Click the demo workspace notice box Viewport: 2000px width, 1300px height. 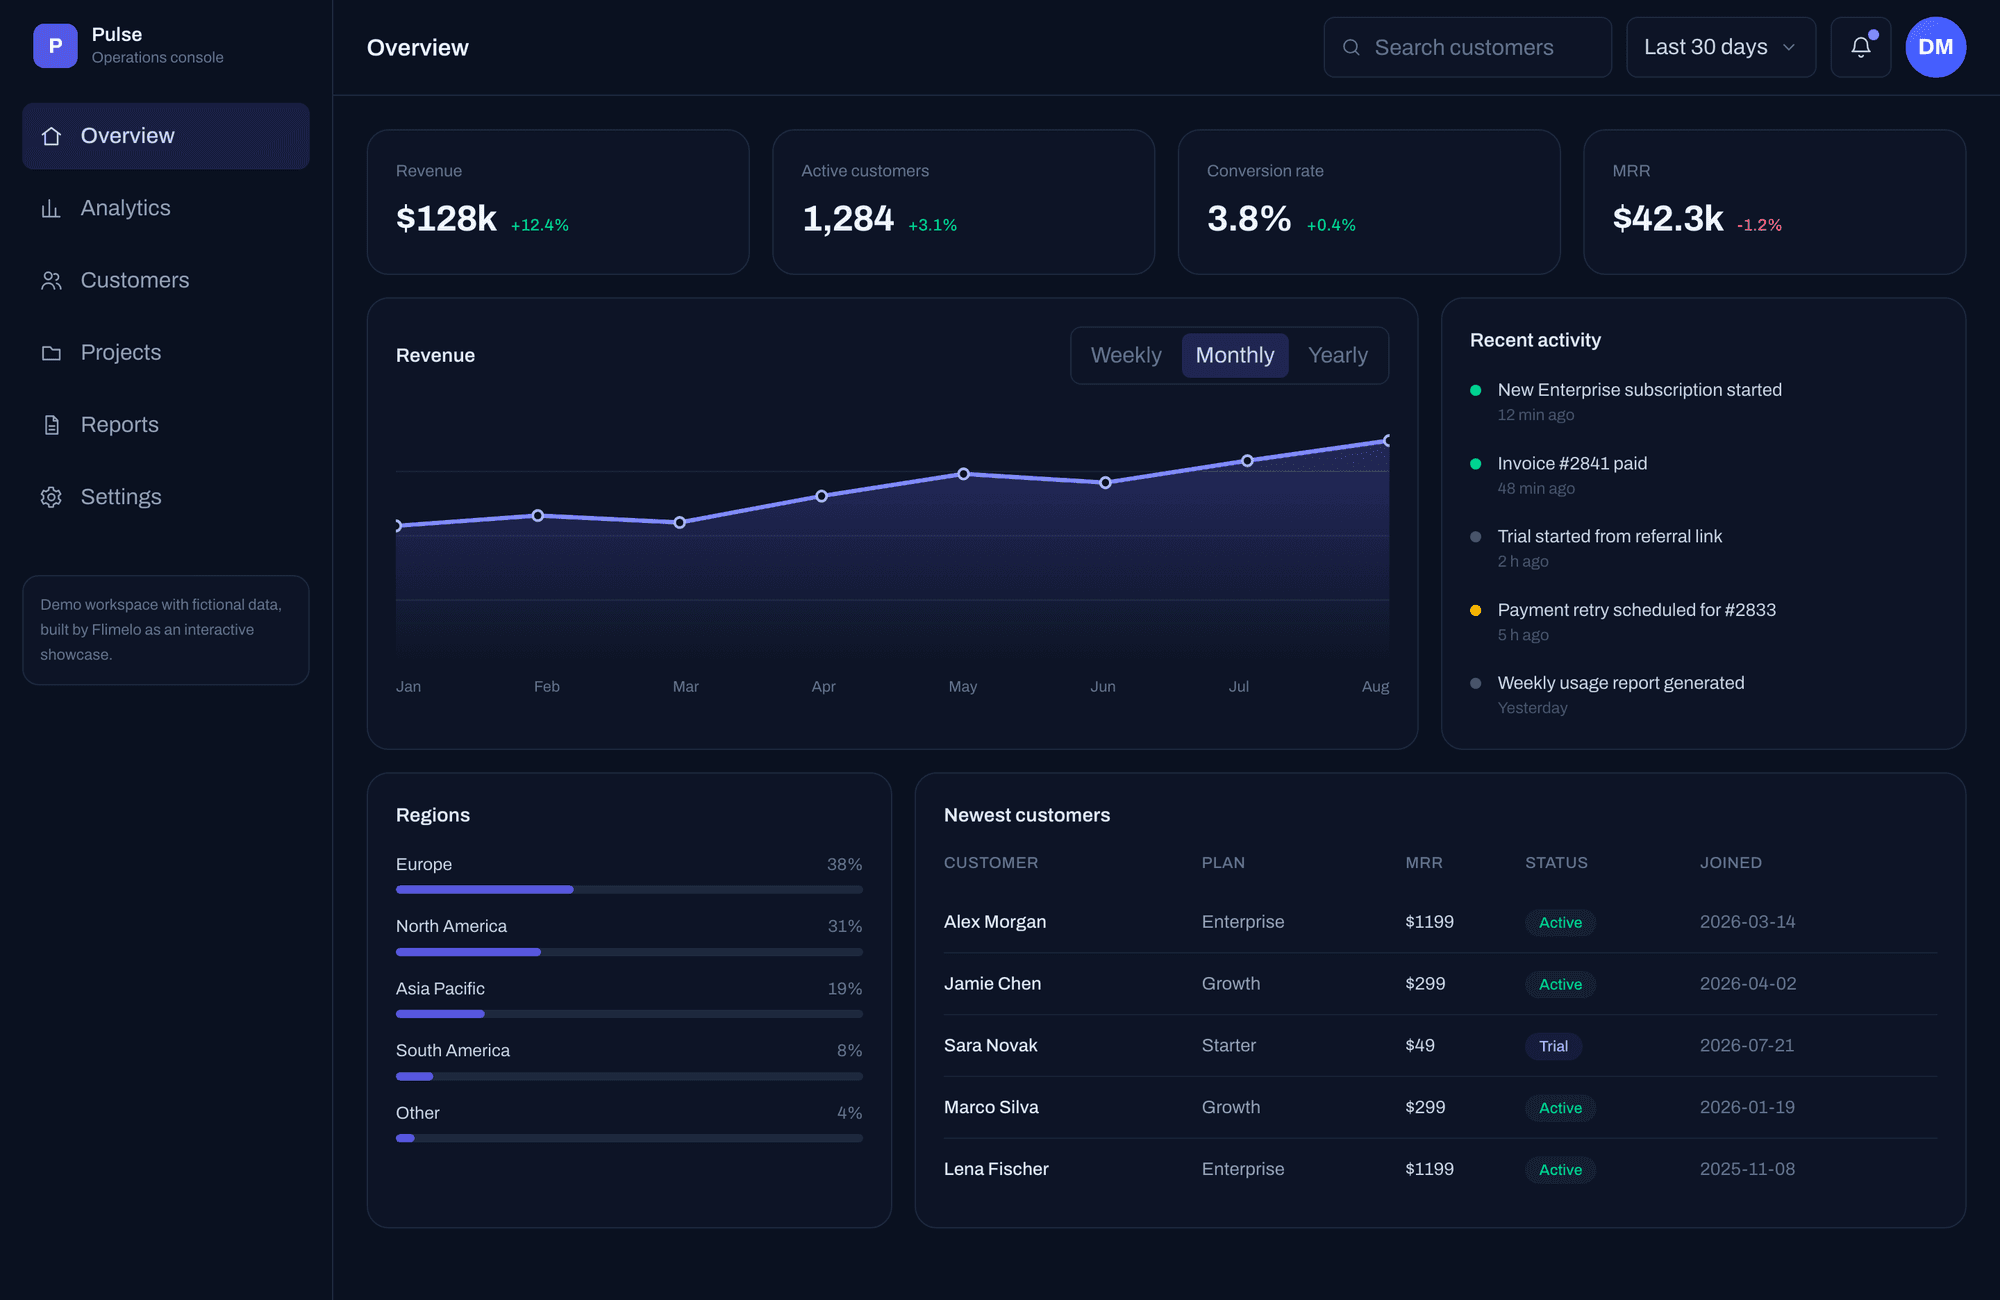166,630
